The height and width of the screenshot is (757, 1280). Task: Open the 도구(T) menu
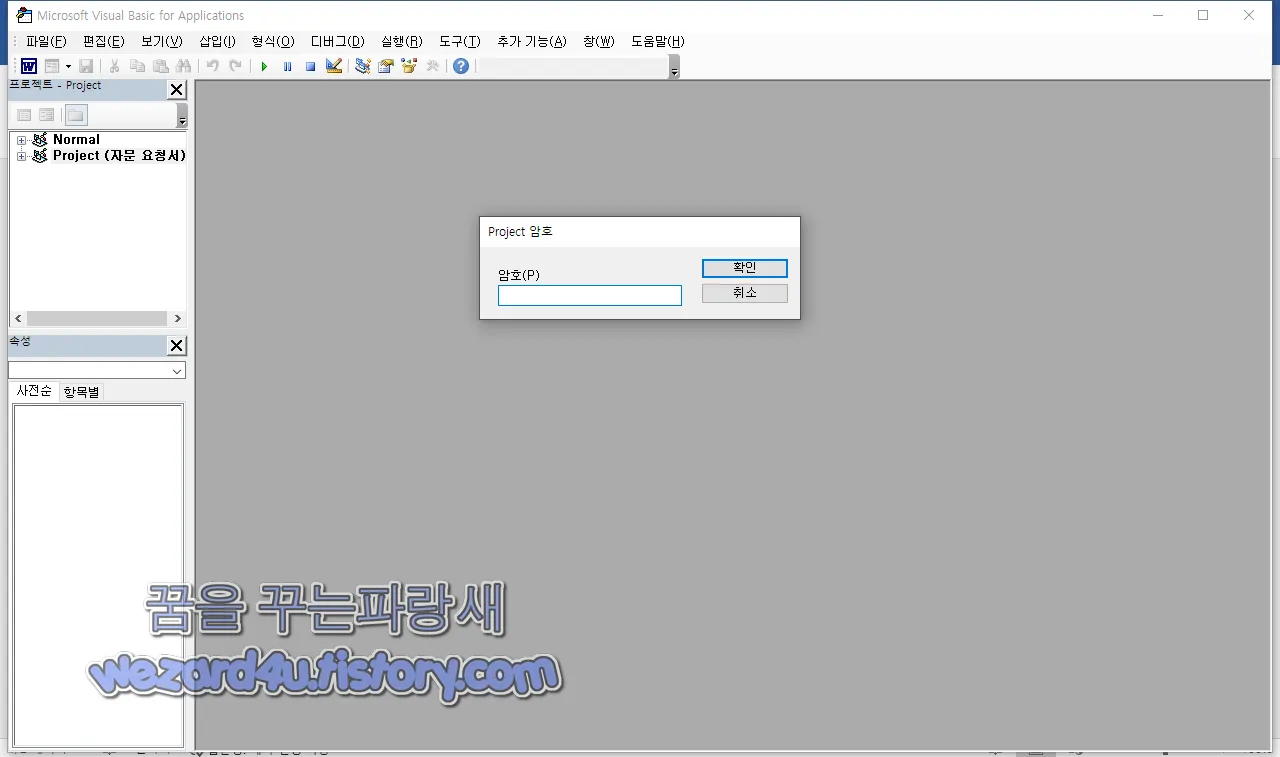(460, 41)
